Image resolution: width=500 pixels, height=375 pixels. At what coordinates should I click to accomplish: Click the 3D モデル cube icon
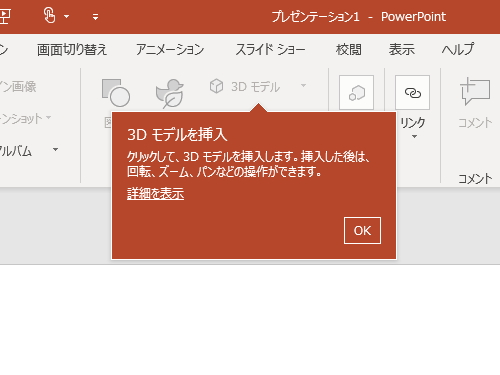coord(216,86)
